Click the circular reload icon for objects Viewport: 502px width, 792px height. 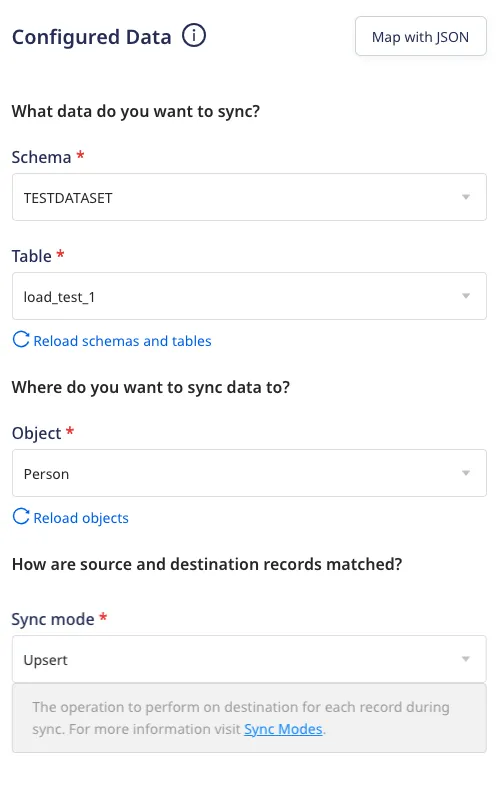[21, 517]
